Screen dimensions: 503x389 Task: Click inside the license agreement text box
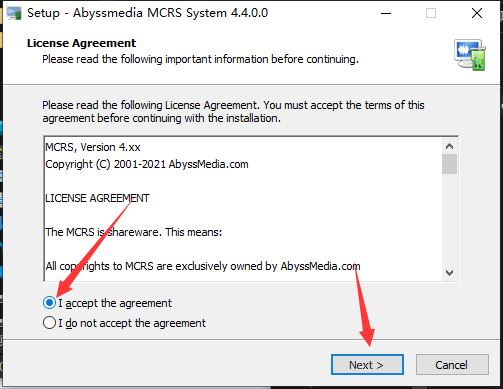(244, 209)
